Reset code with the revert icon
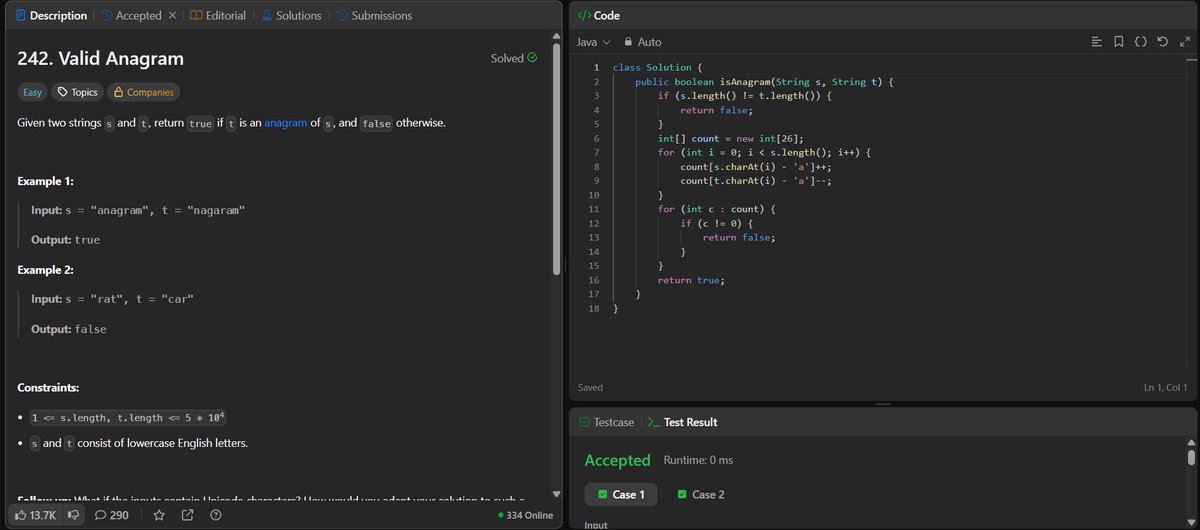Image resolution: width=1200 pixels, height=530 pixels. click(1161, 42)
